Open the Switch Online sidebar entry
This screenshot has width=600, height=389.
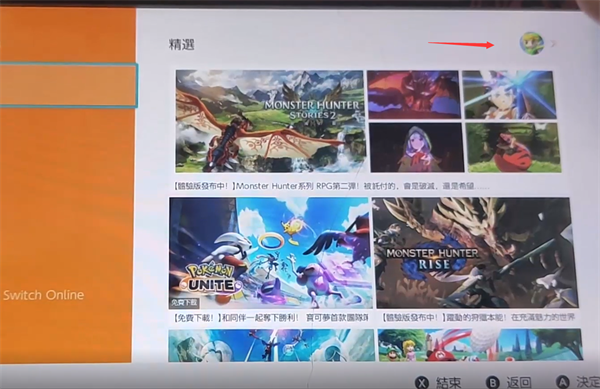pyautogui.click(x=43, y=295)
